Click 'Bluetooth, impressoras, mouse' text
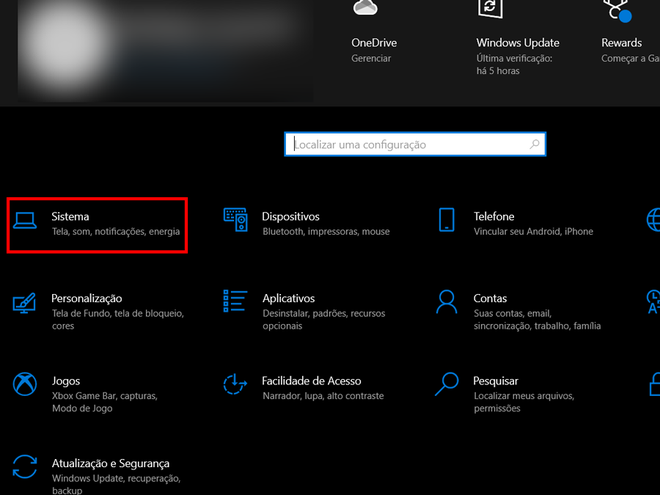660x495 pixels. (x=326, y=232)
